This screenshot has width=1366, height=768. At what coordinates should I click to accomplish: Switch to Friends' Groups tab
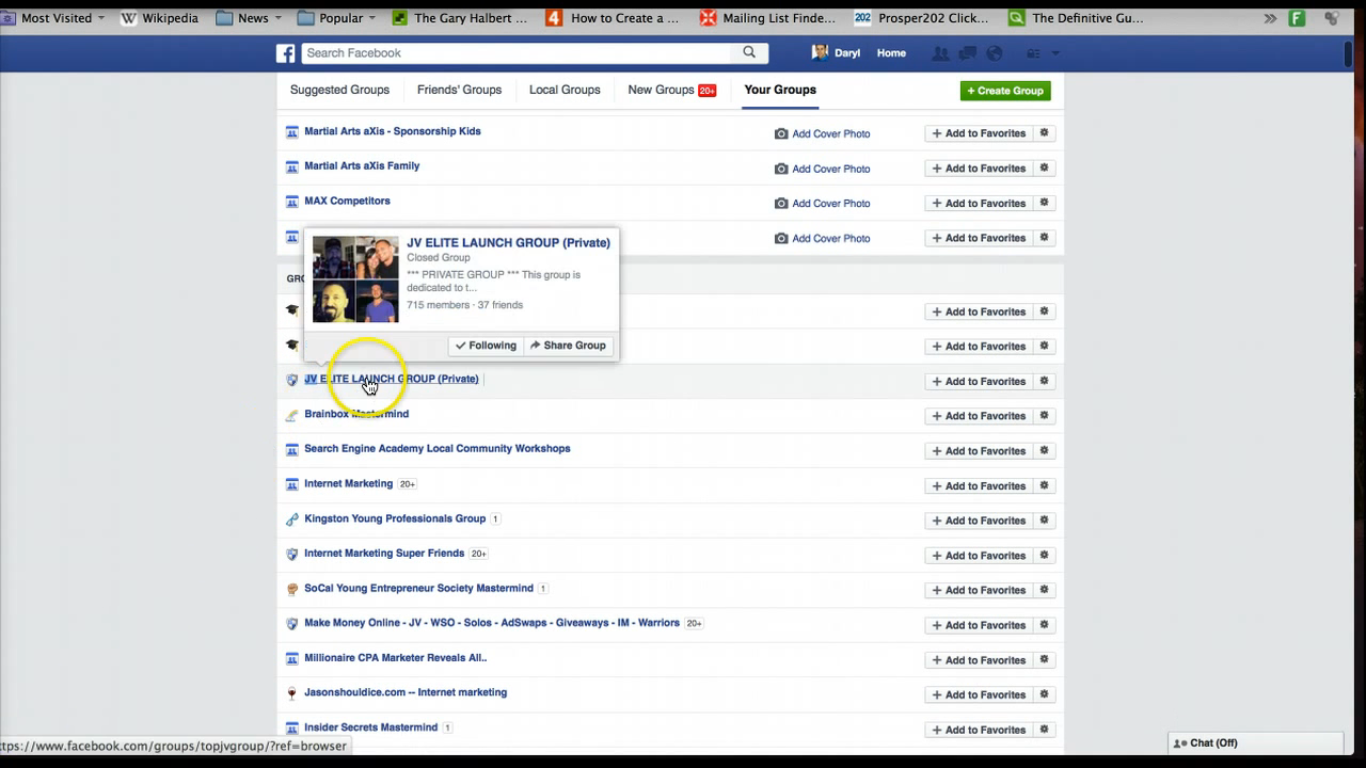(x=459, y=90)
